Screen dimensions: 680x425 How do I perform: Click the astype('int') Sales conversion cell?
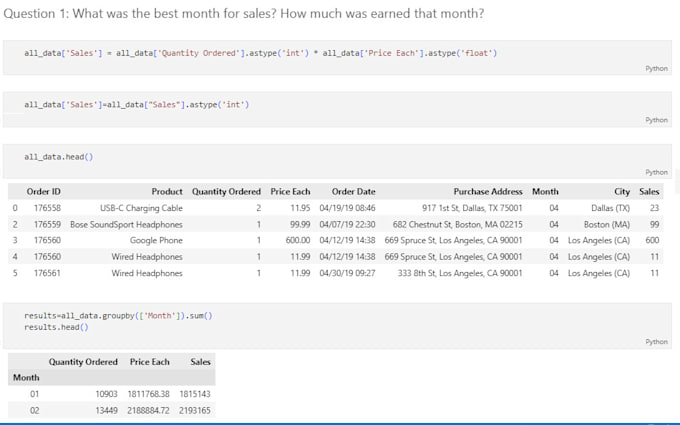coord(337,109)
